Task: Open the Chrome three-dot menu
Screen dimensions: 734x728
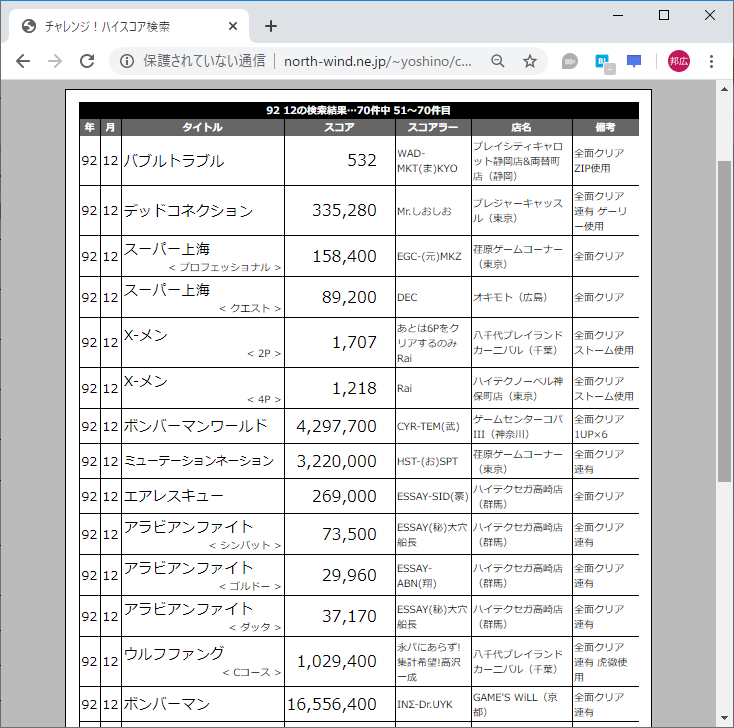Action: pos(711,61)
